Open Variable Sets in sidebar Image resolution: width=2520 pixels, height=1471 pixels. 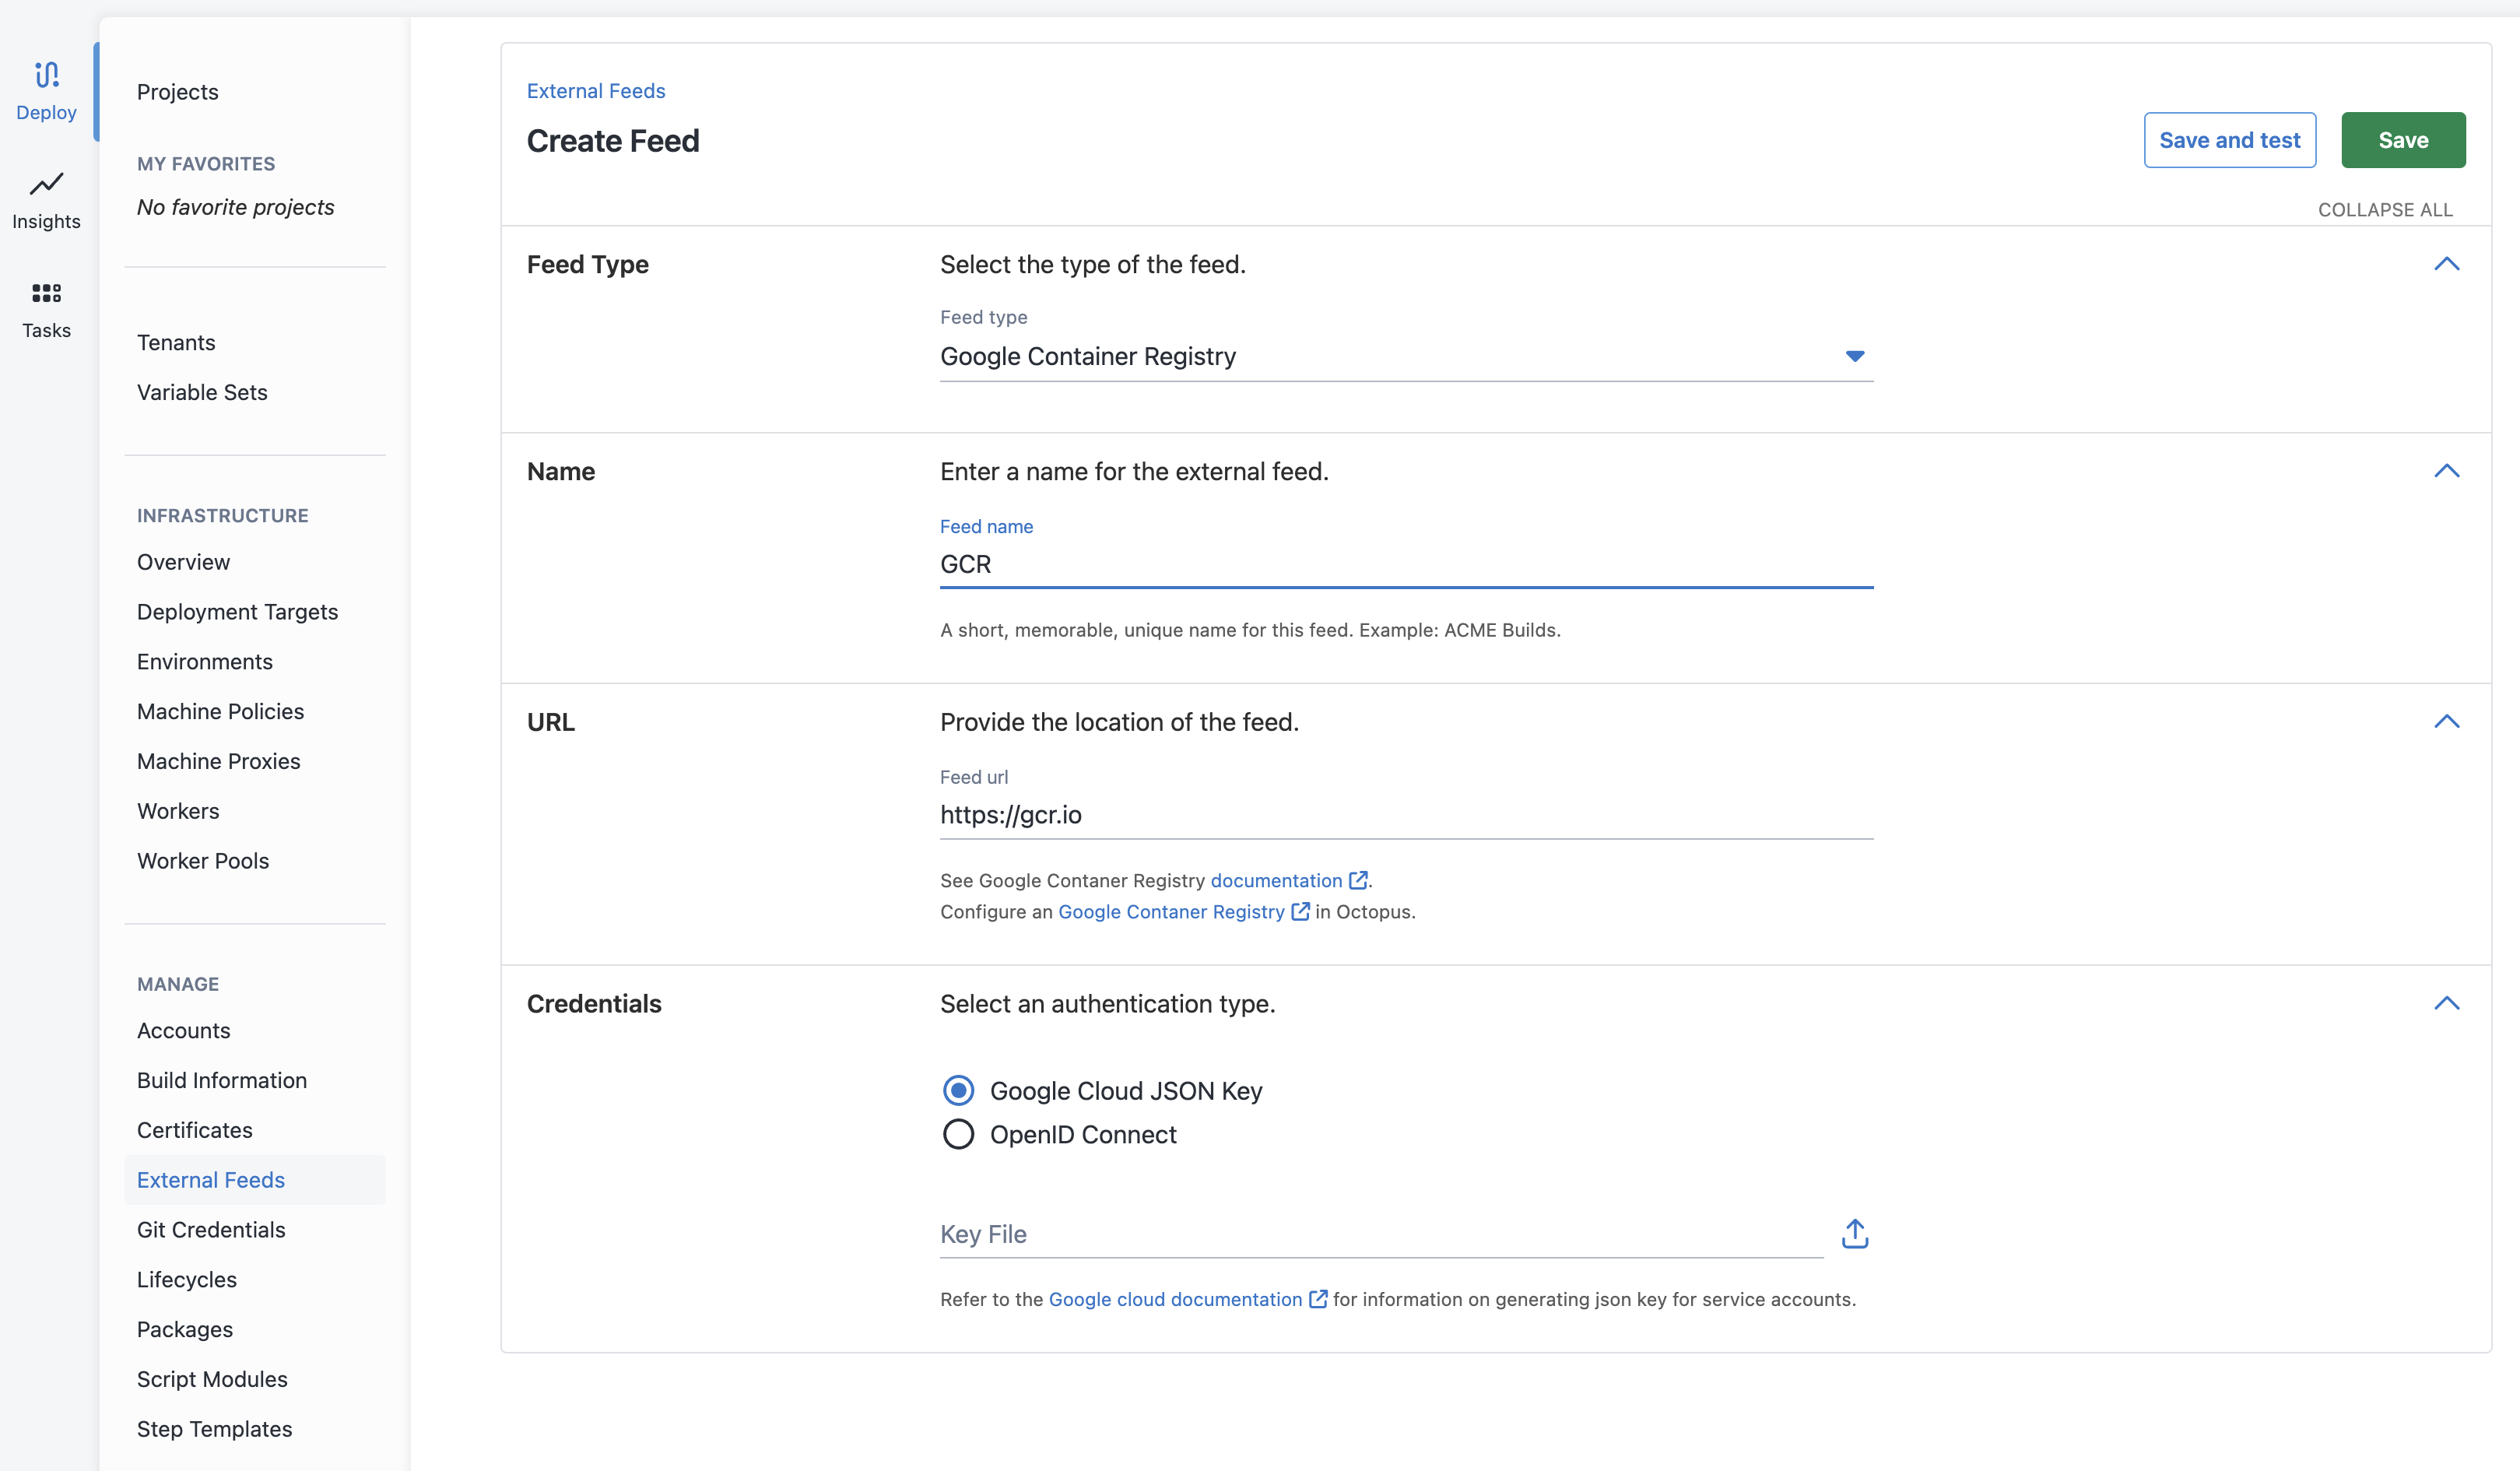pyautogui.click(x=202, y=392)
